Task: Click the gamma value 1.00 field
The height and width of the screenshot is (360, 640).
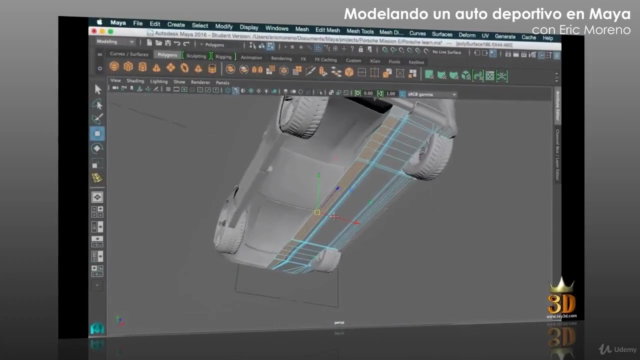Action: pos(391,94)
